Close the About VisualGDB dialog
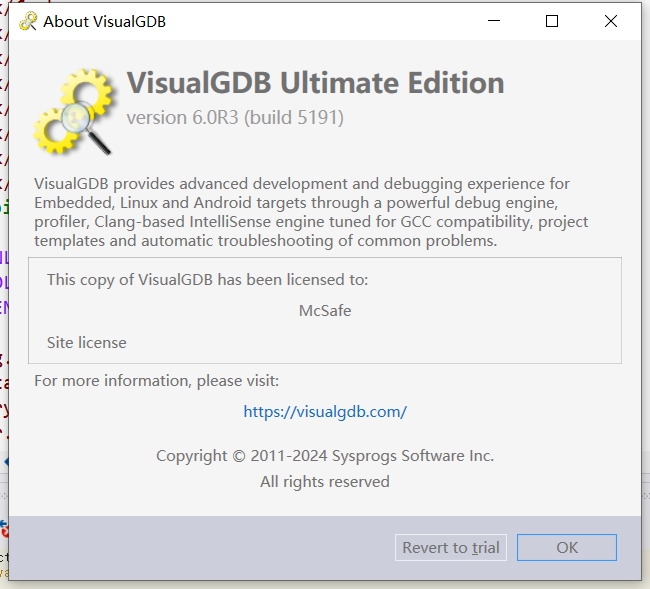Image resolution: width=650 pixels, height=589 pixels. [611, 21]
